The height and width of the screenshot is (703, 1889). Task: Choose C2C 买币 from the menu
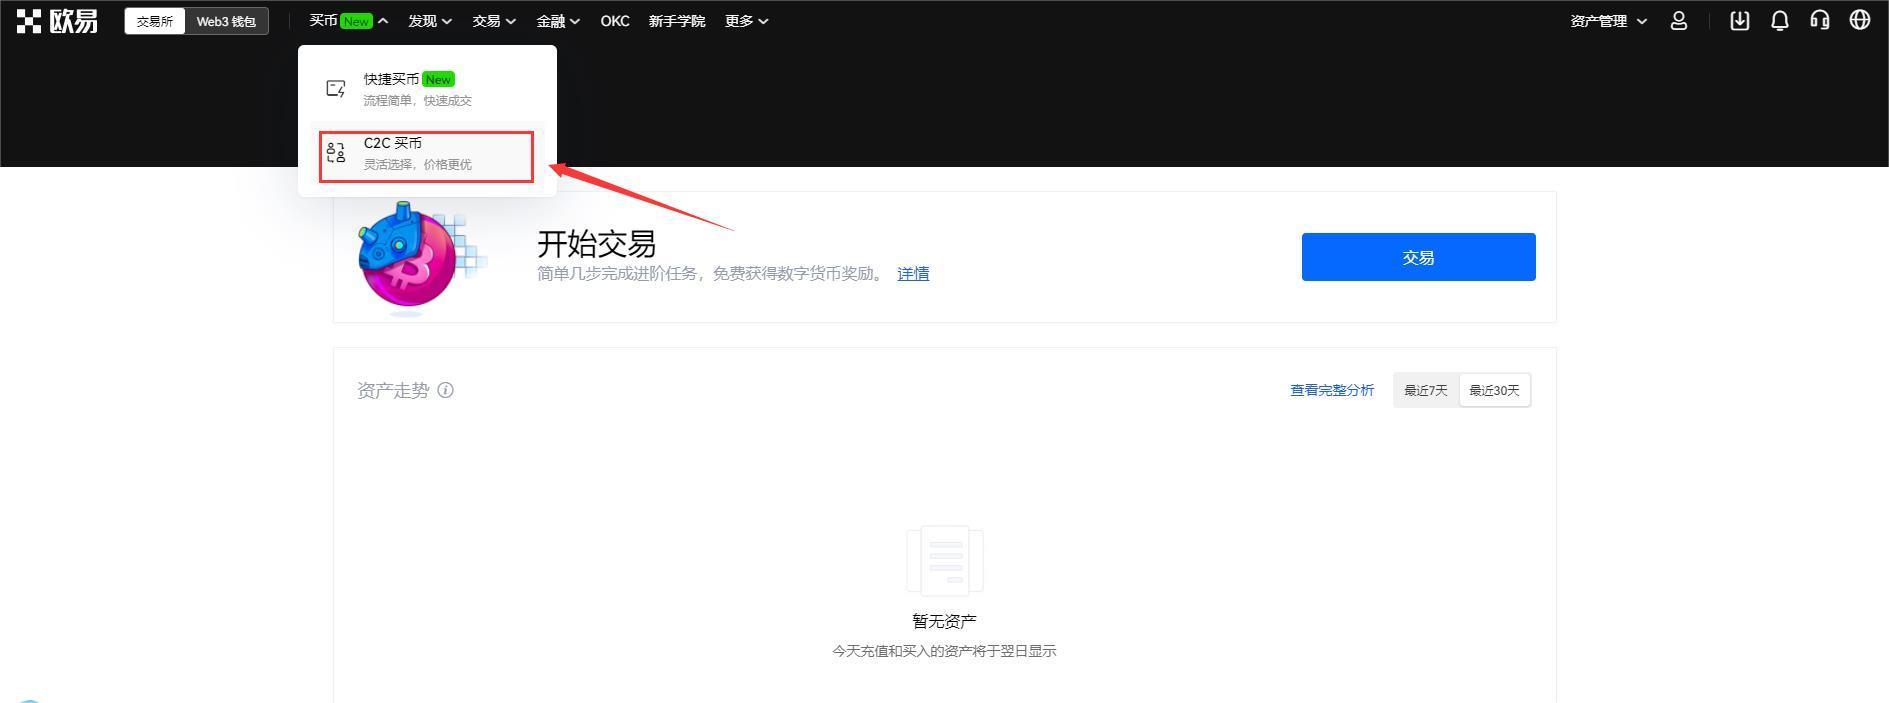[x=426, y=153]
